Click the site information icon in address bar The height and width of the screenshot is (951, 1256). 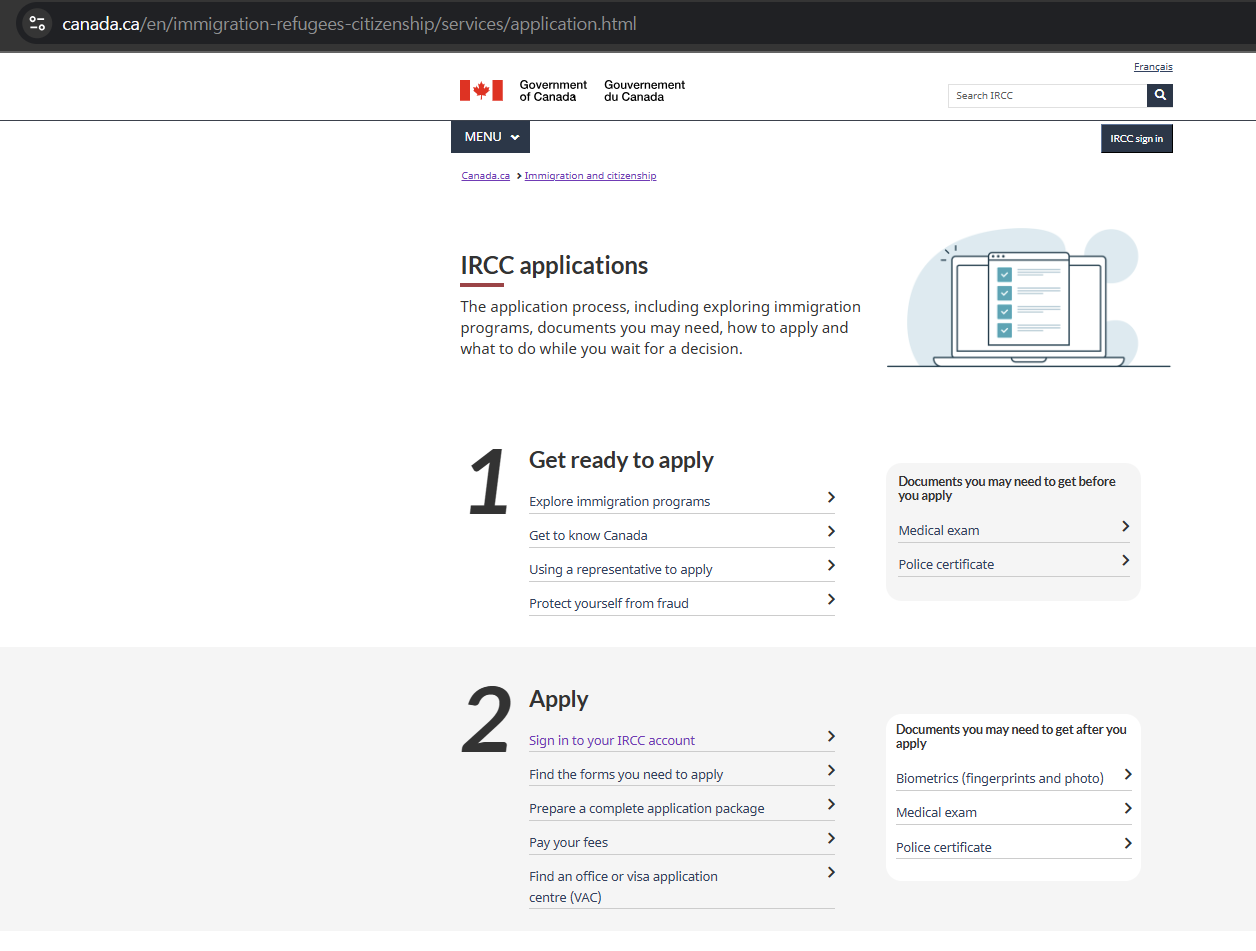[x=37, y=23]
